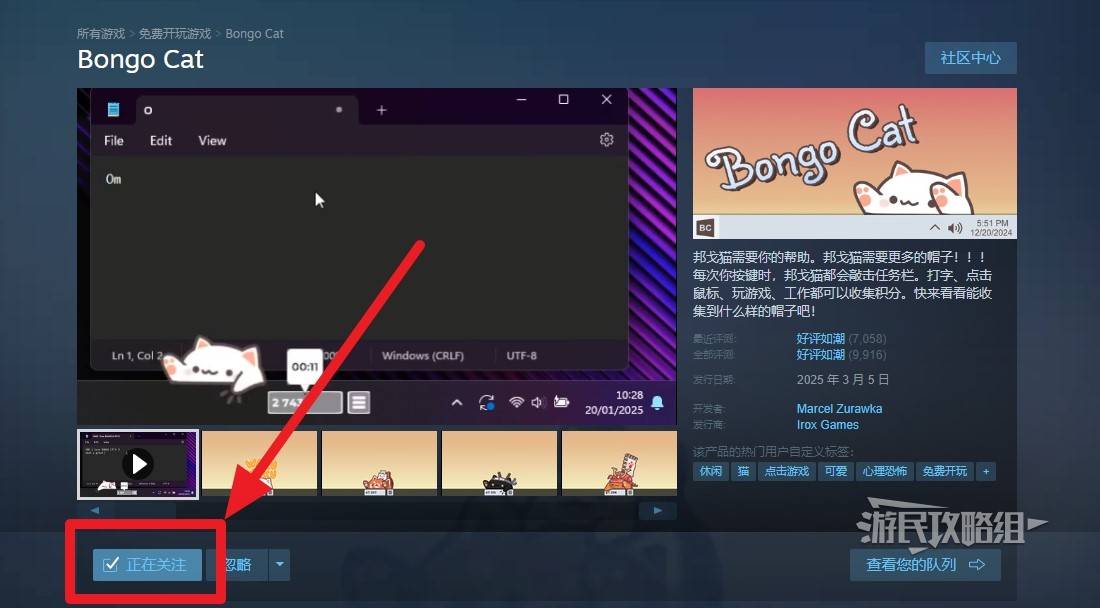Select the second screenshot thumbnail

click(259, 464)
